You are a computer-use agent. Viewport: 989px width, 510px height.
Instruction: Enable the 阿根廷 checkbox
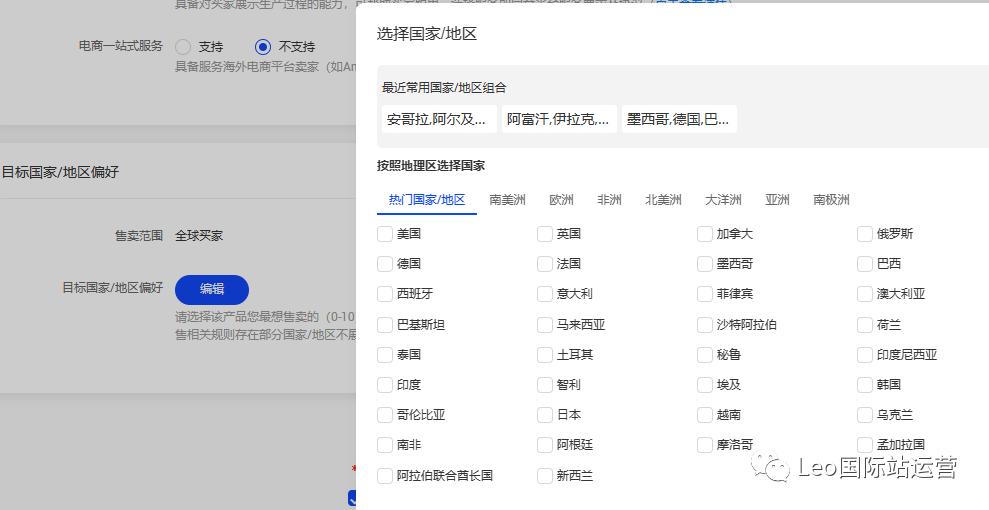pyautogui.click(x=545, y=444)
